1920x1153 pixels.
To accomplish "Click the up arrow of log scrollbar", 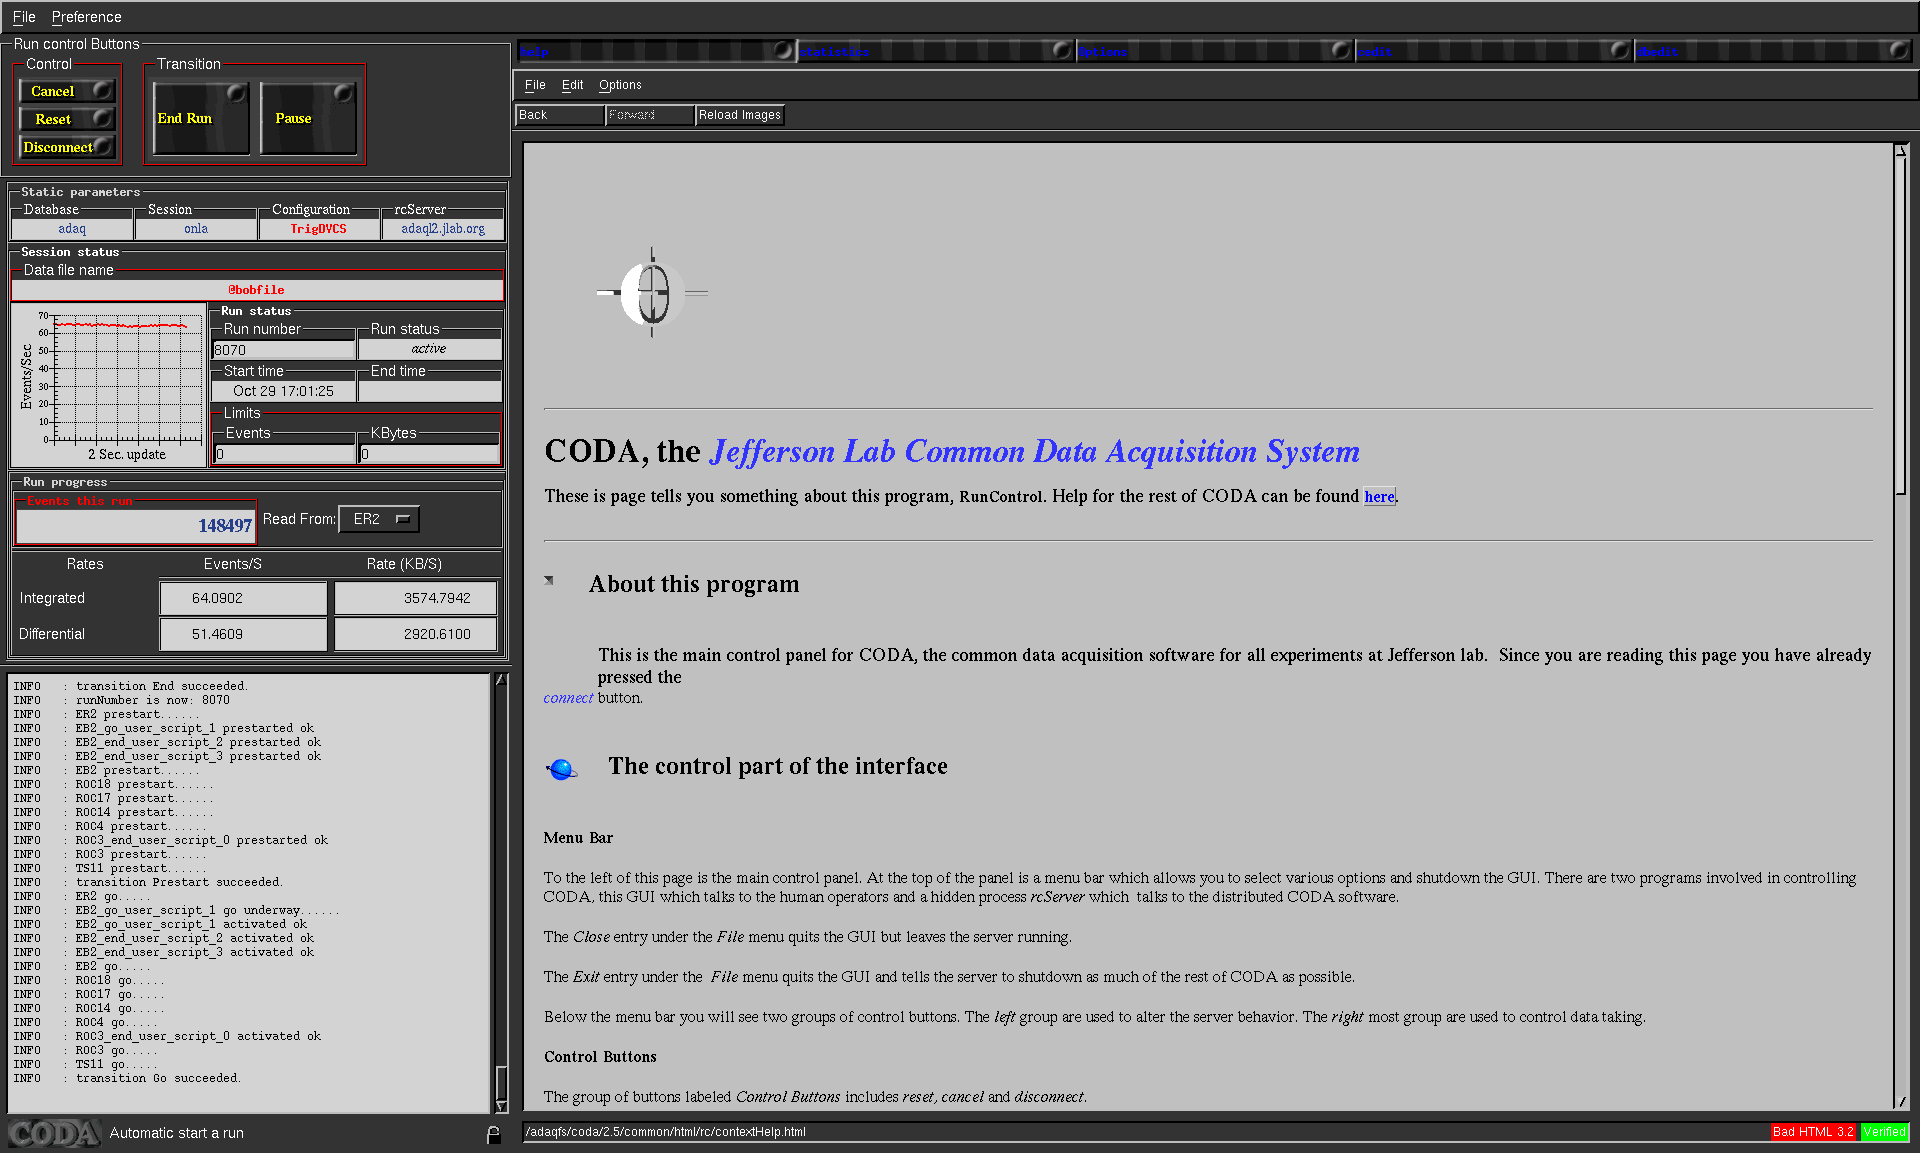I will pos(501,680).
